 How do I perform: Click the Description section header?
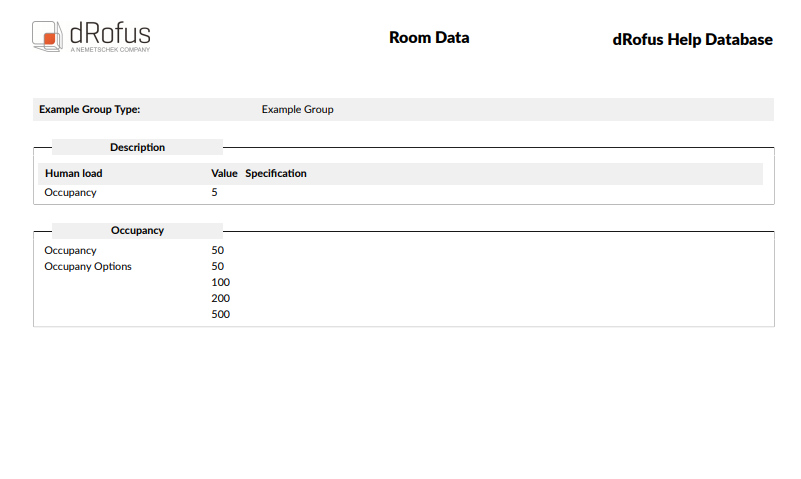(x=137, y=147)
